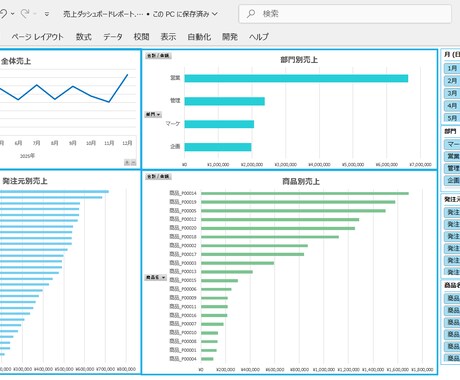Viewport: 460px width, 380px height.
Task: Open the 数式 ribbon tab
Action: click(x=83, y=37)
